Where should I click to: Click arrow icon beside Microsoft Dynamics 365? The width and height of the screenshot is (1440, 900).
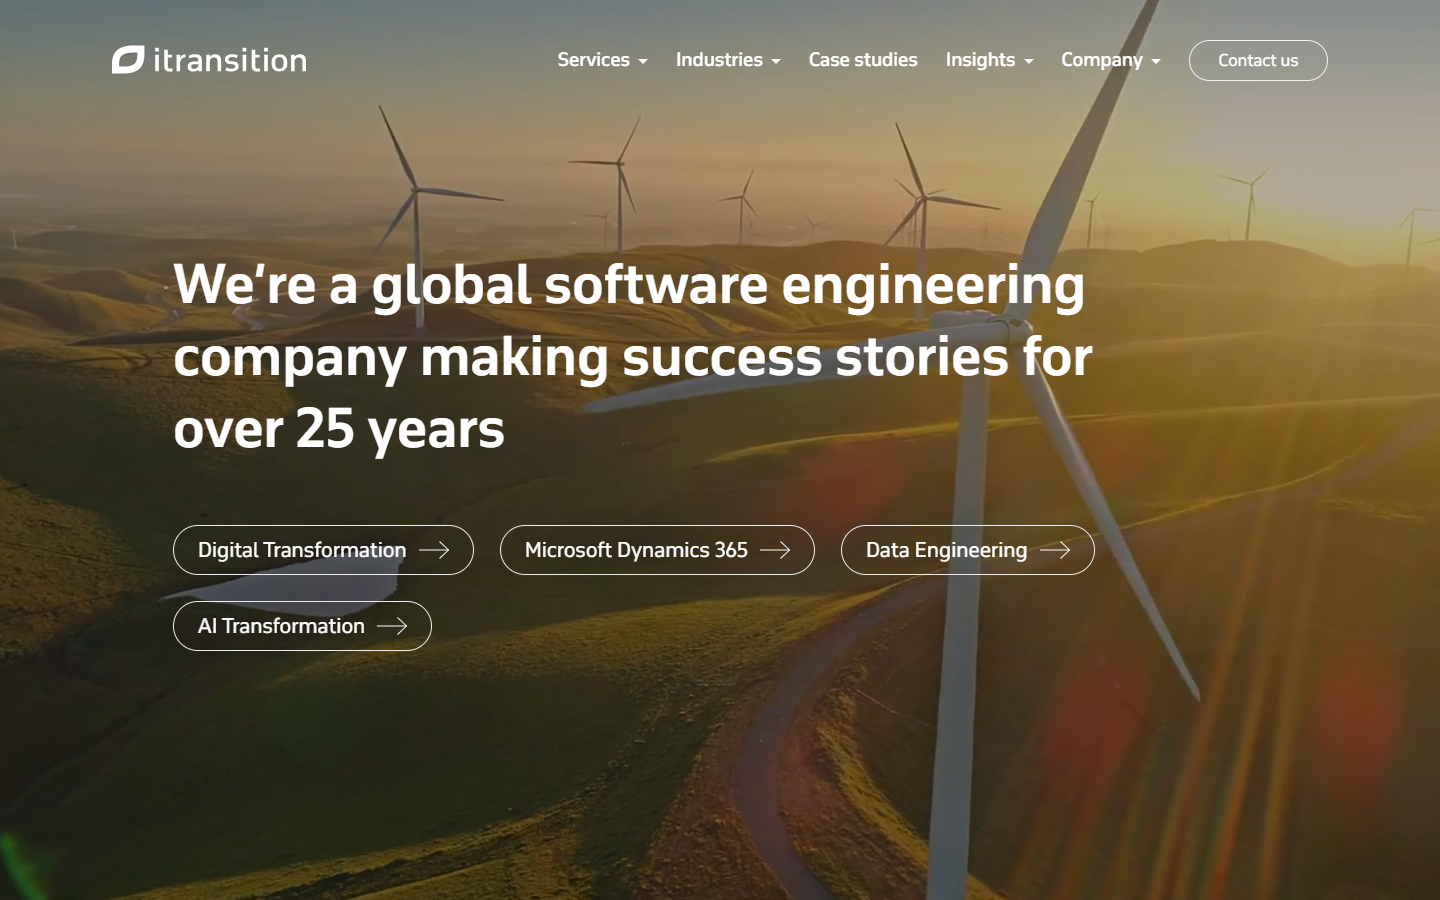pos(775,550)
